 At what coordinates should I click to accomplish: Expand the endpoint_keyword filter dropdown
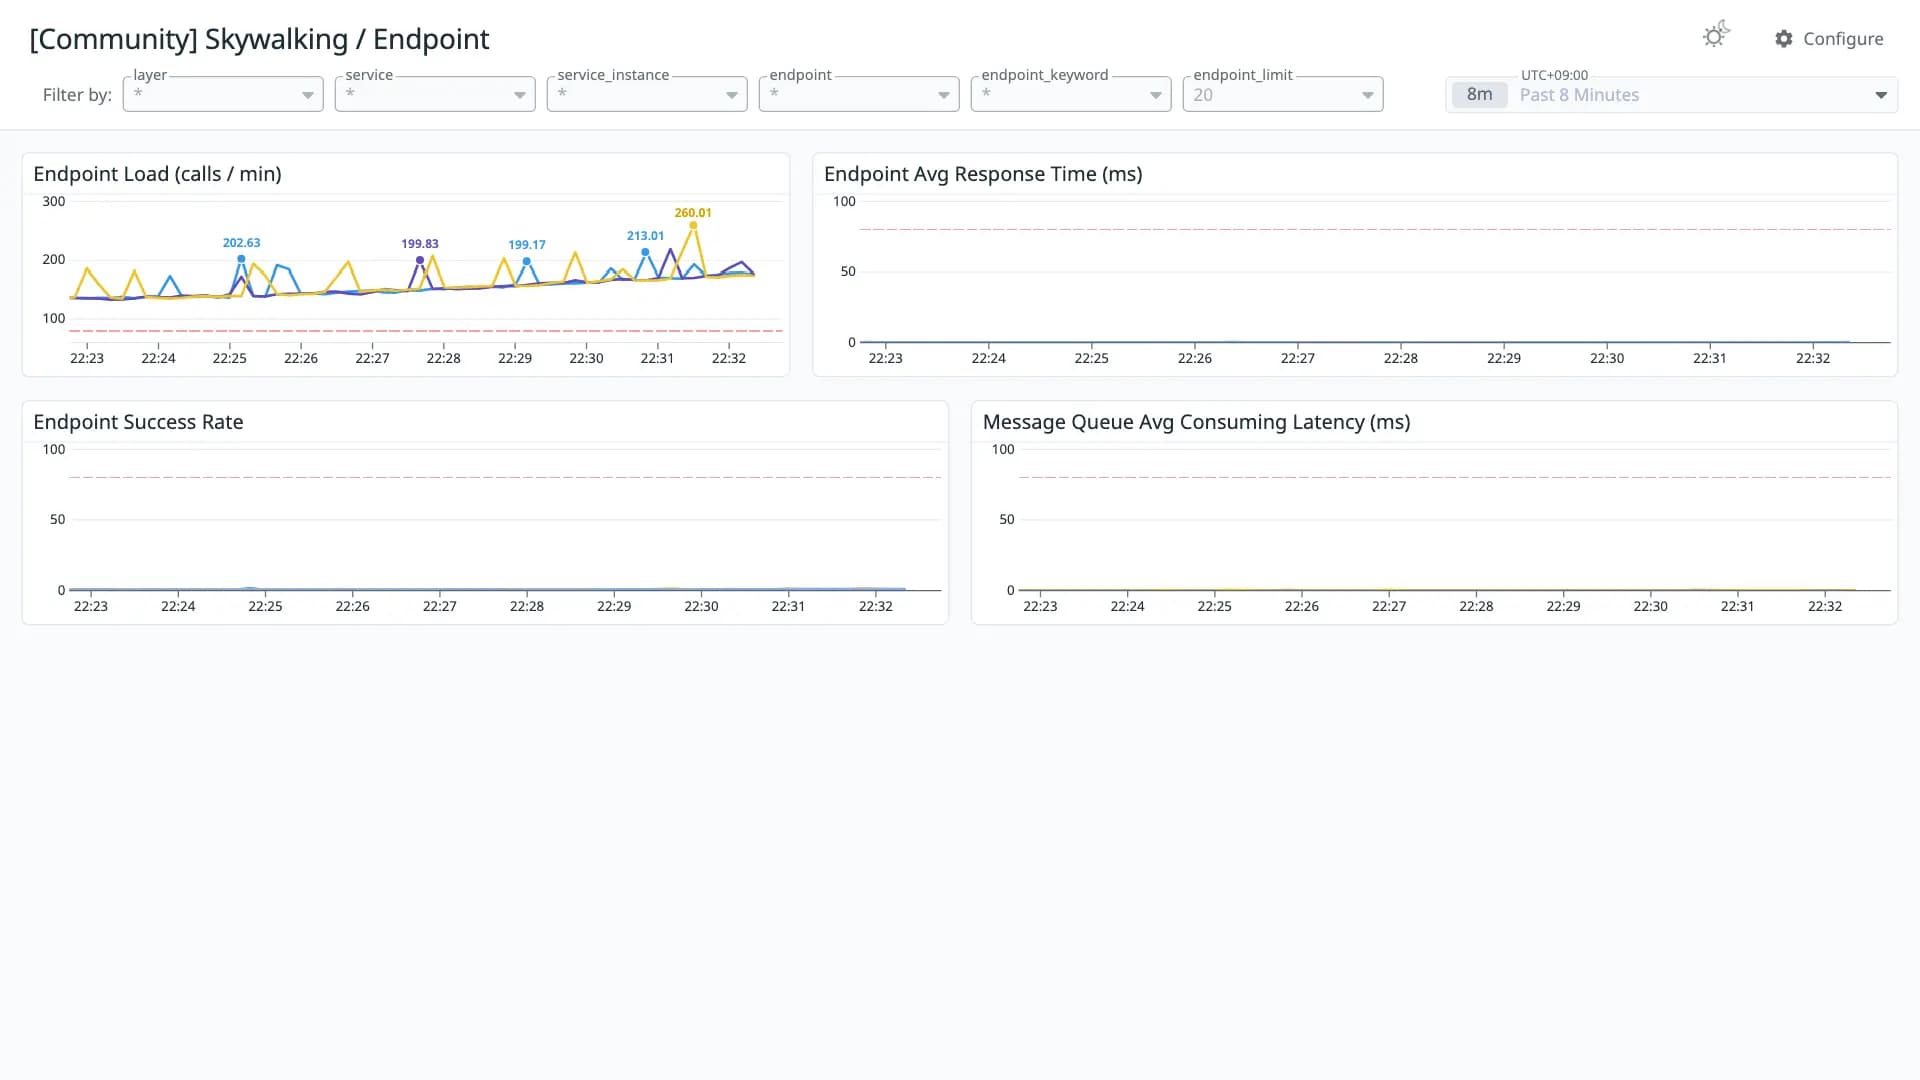point(1071,94)
